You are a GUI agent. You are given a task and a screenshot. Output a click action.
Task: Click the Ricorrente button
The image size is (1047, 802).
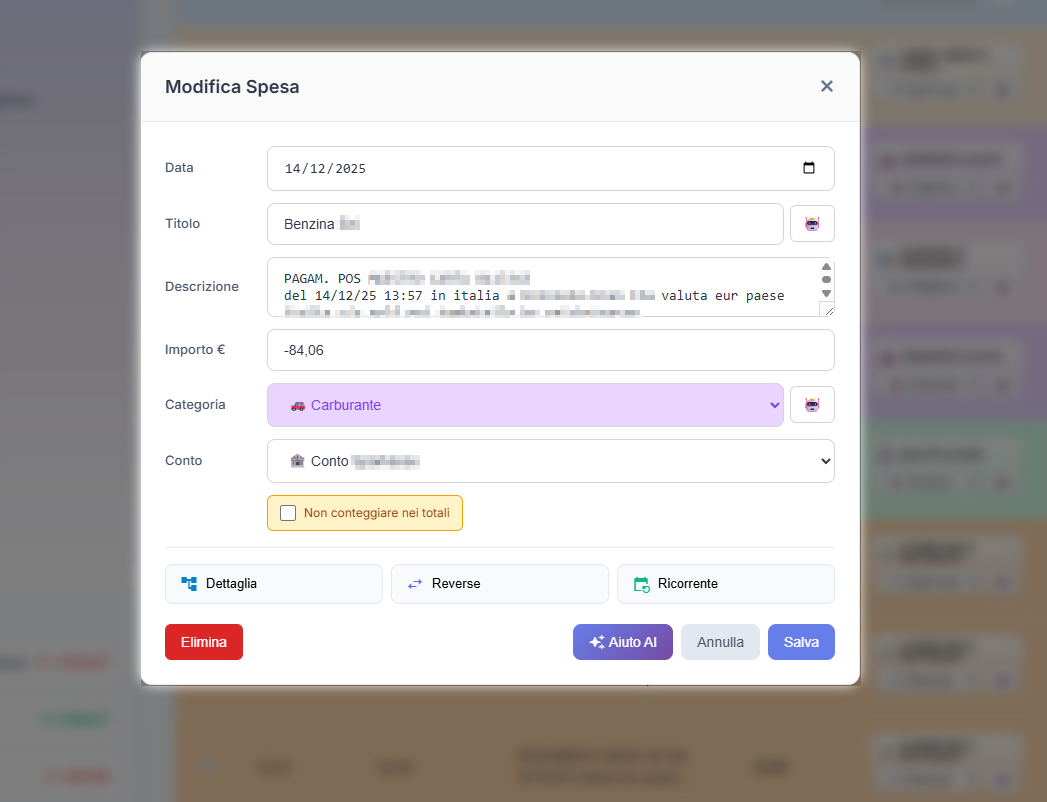(x=726, y=584)
